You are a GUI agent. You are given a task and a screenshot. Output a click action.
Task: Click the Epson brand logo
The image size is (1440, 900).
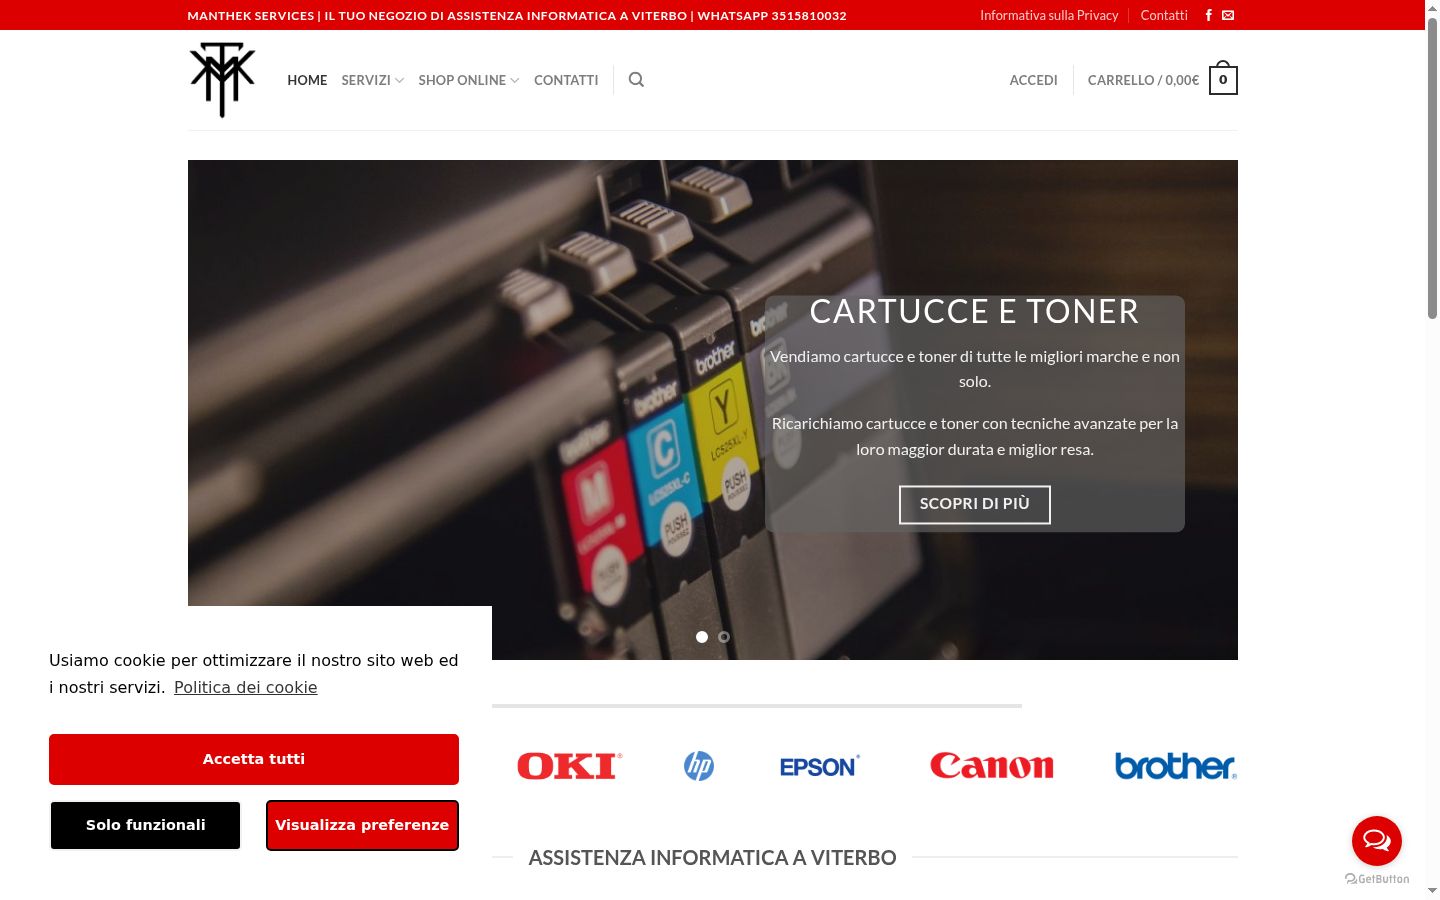[819, 766]
